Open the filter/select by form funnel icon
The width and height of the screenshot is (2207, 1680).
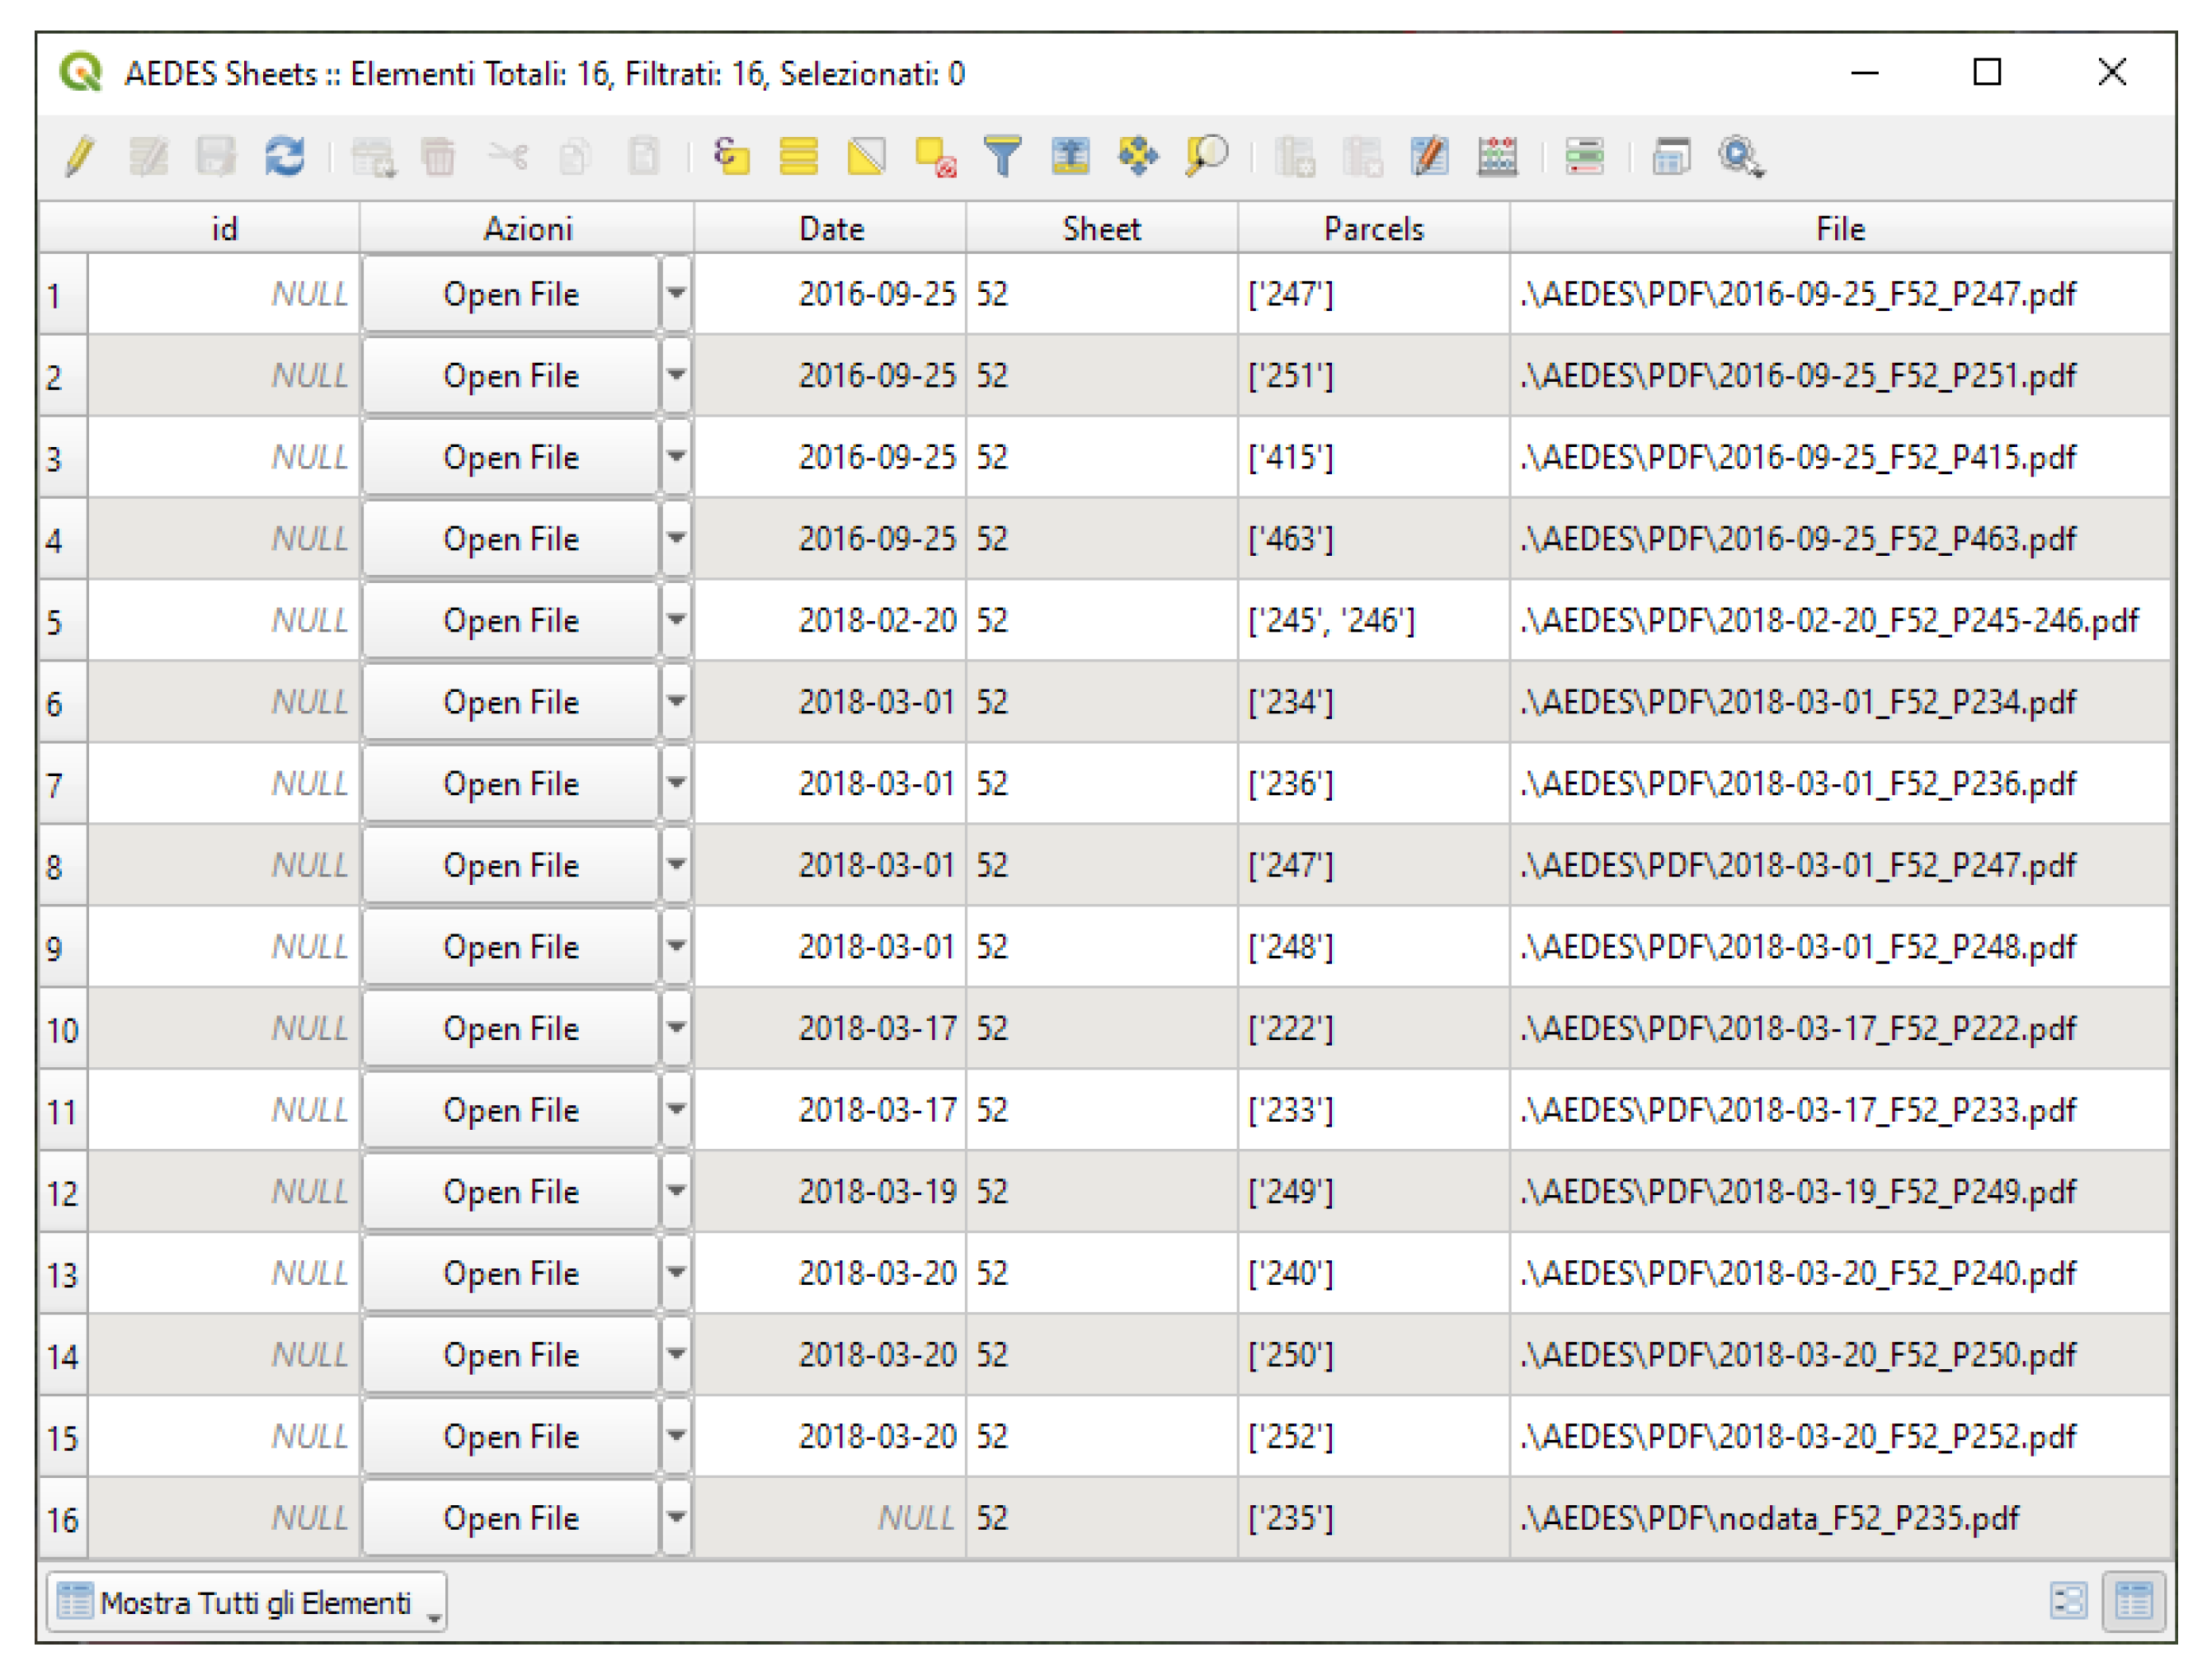pos(1002,157)
